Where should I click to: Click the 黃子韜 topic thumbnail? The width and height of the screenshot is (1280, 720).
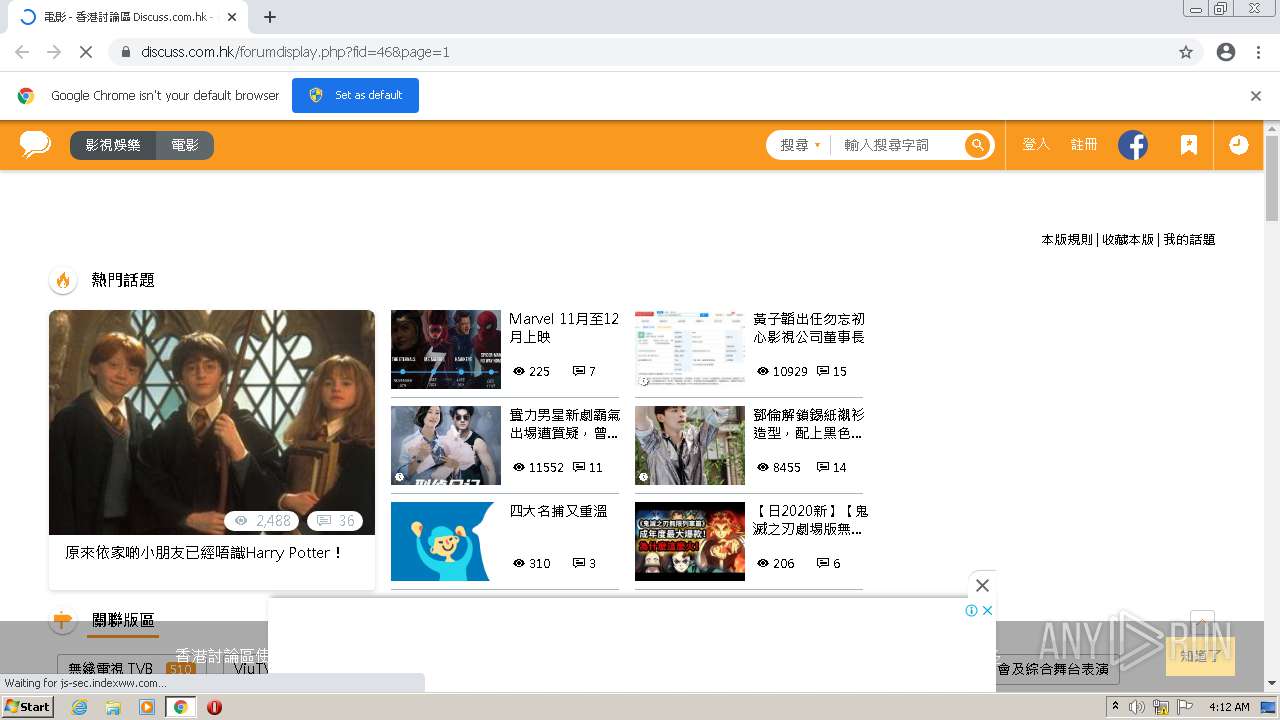(x=690, y=349)
